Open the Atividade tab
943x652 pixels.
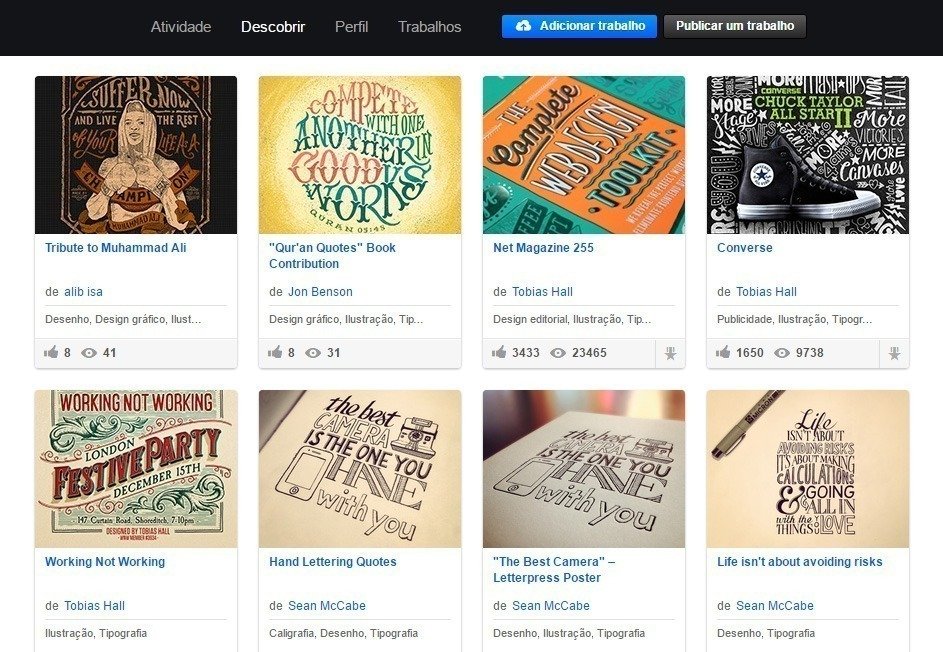180,26
